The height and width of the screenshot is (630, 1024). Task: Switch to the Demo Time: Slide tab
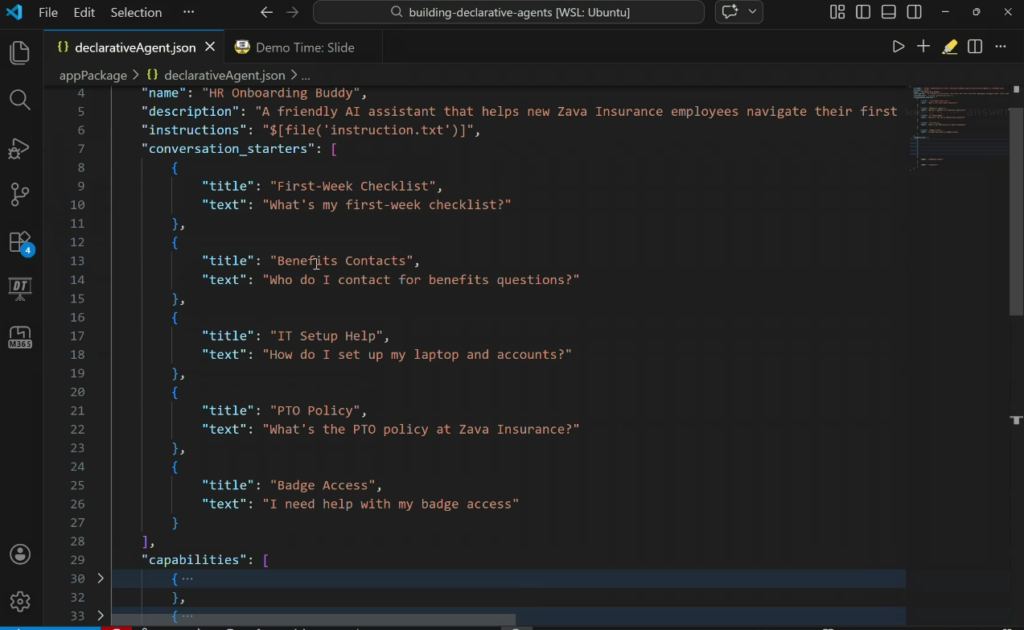[x=304, y=47]
